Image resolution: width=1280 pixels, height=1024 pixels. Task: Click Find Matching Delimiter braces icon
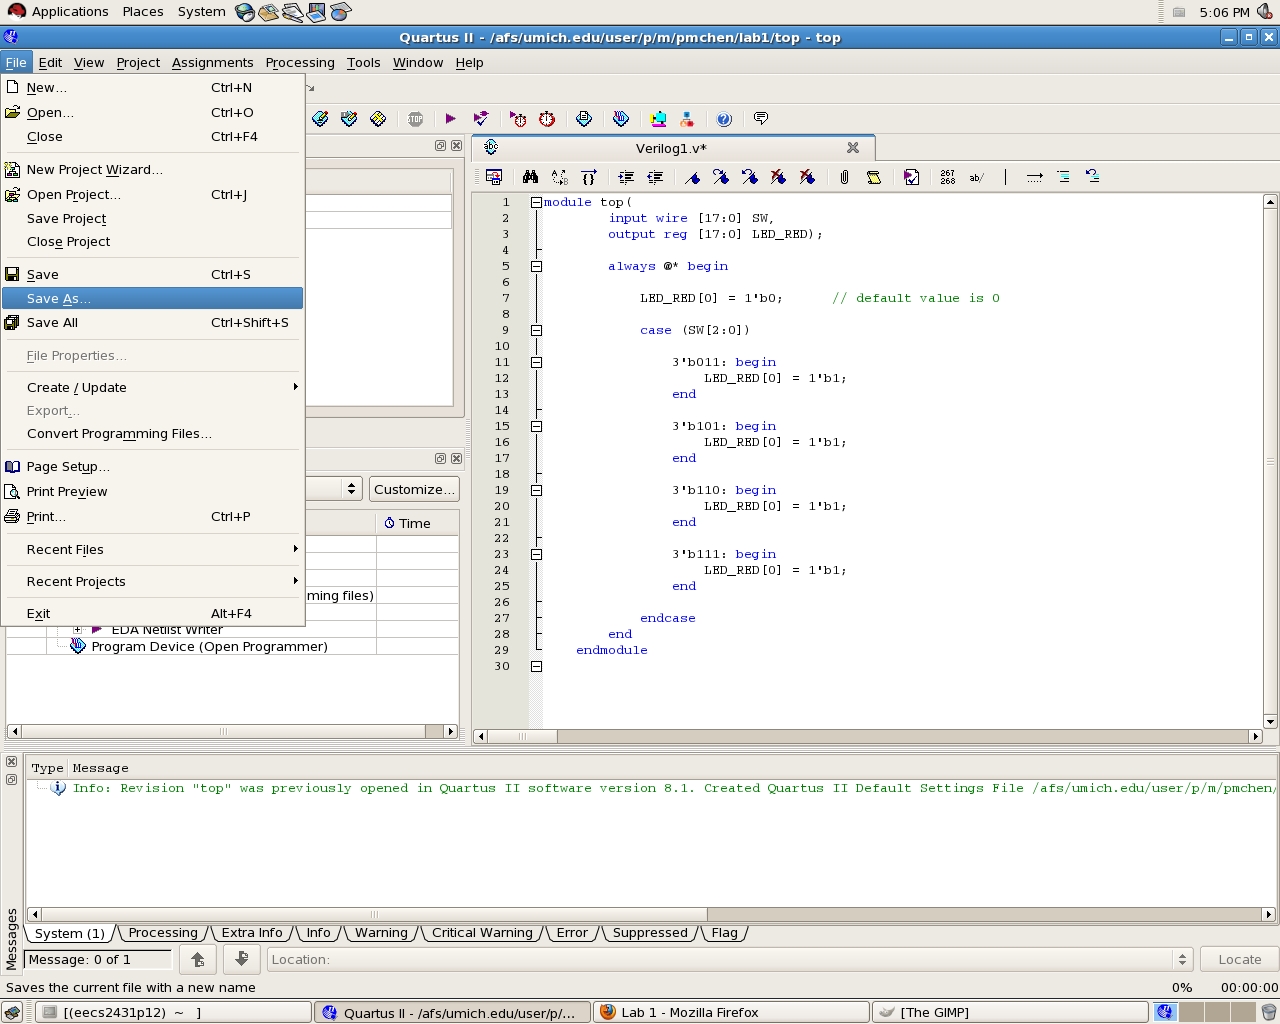(x=589, y=177)
